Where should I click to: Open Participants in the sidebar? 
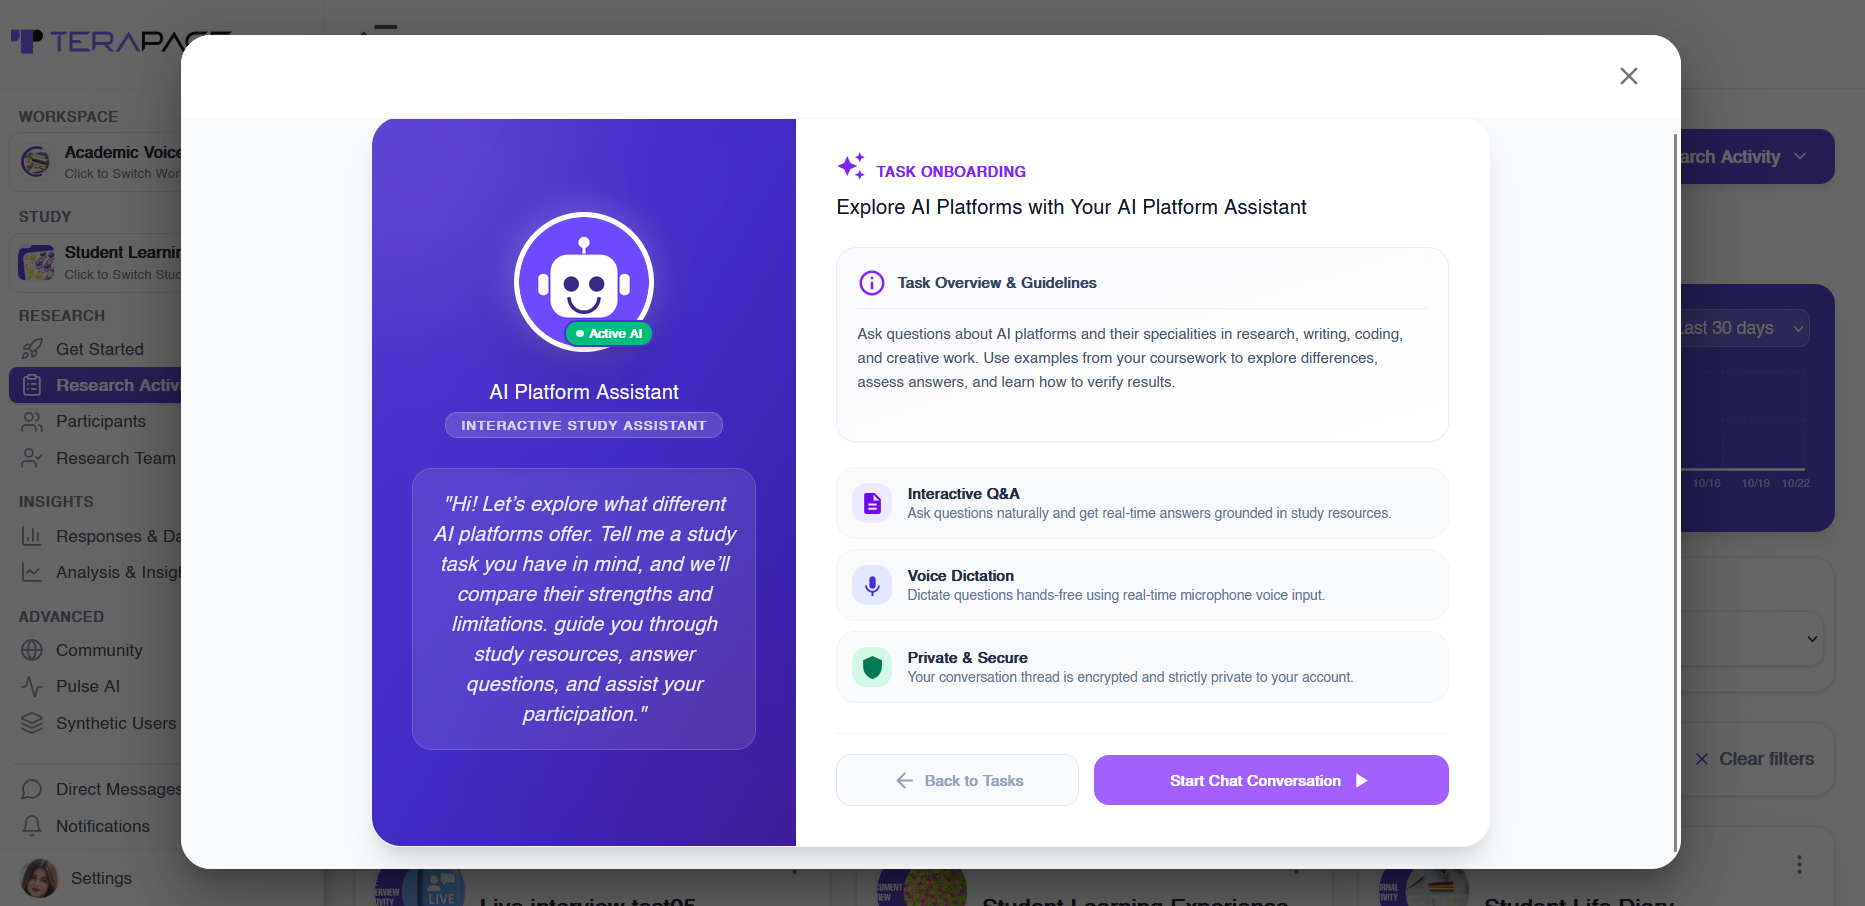[100, 421]
